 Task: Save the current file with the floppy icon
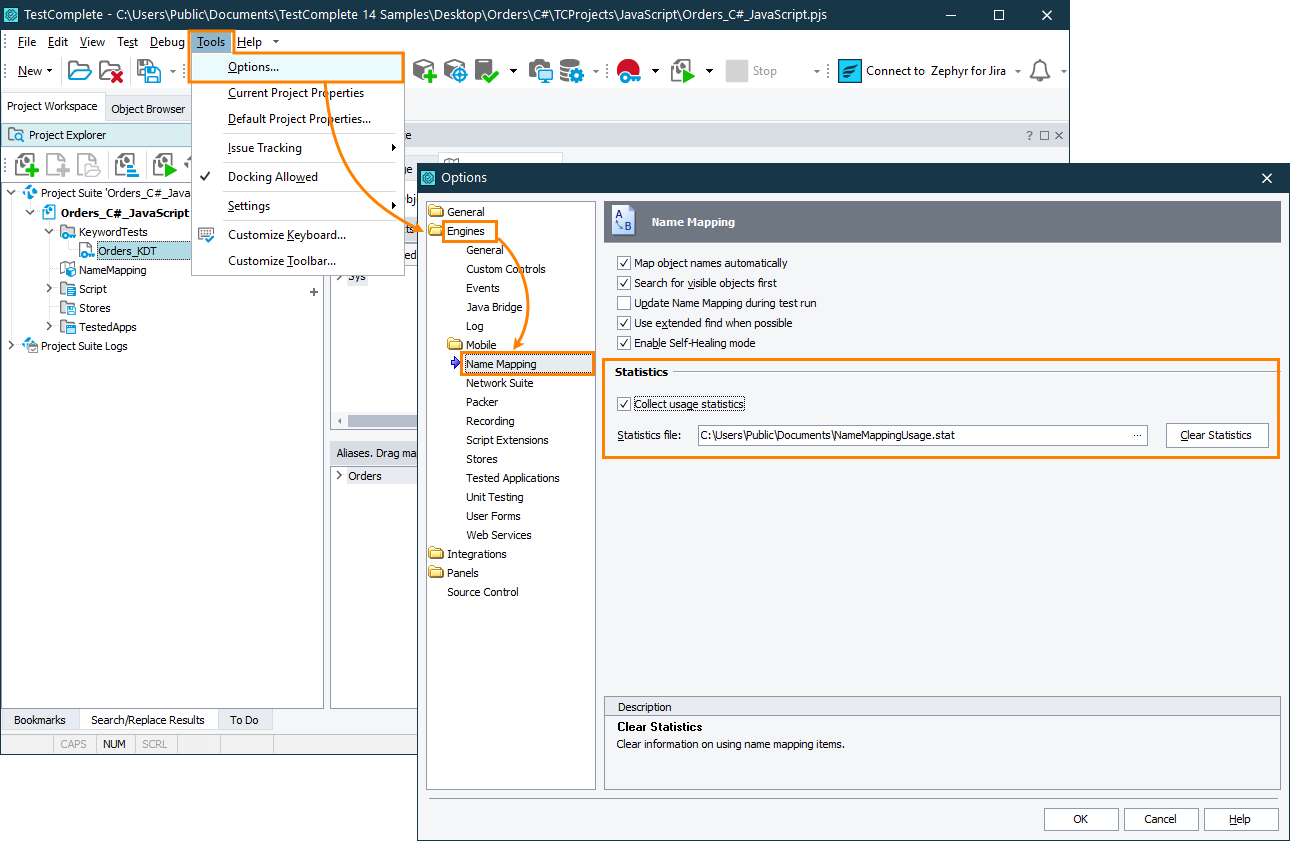click(x=150, y=70)
